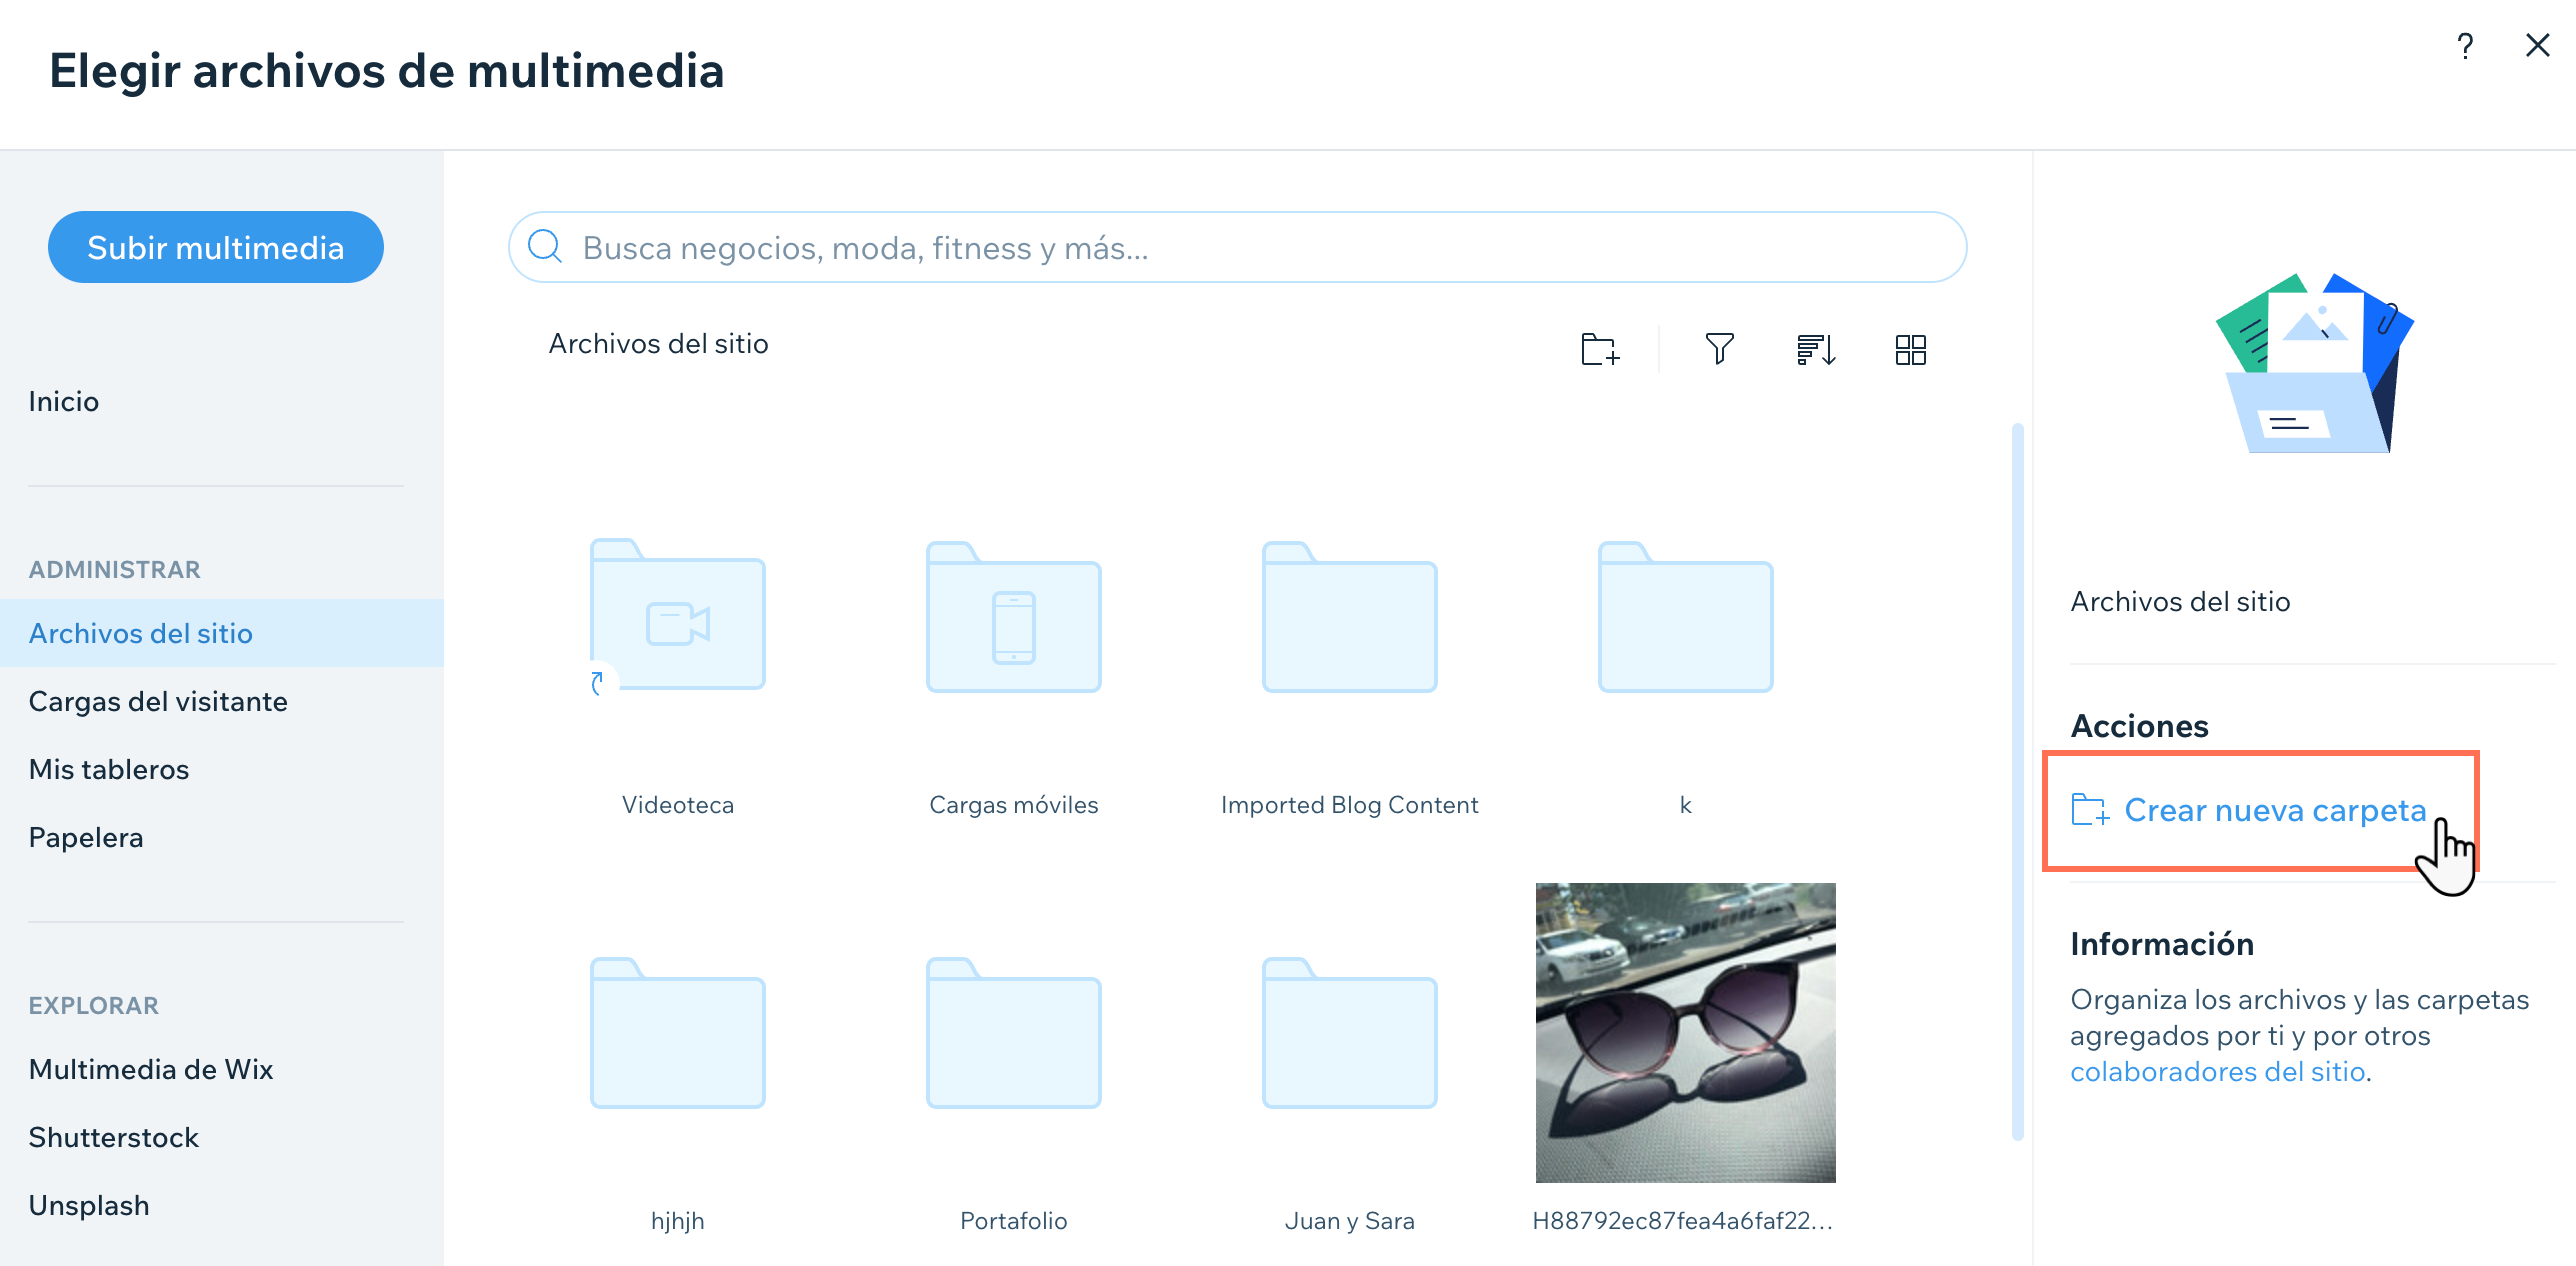
Task: Open the Videoteca folder
Action: [677, 615]
